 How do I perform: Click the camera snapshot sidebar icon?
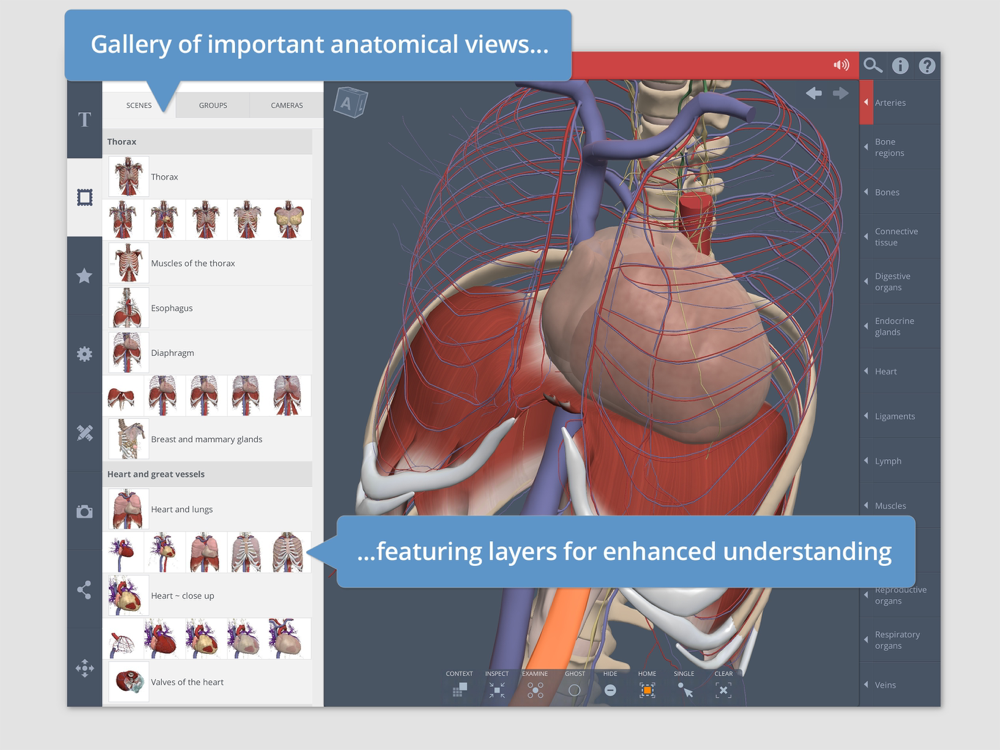pos(84,511)
